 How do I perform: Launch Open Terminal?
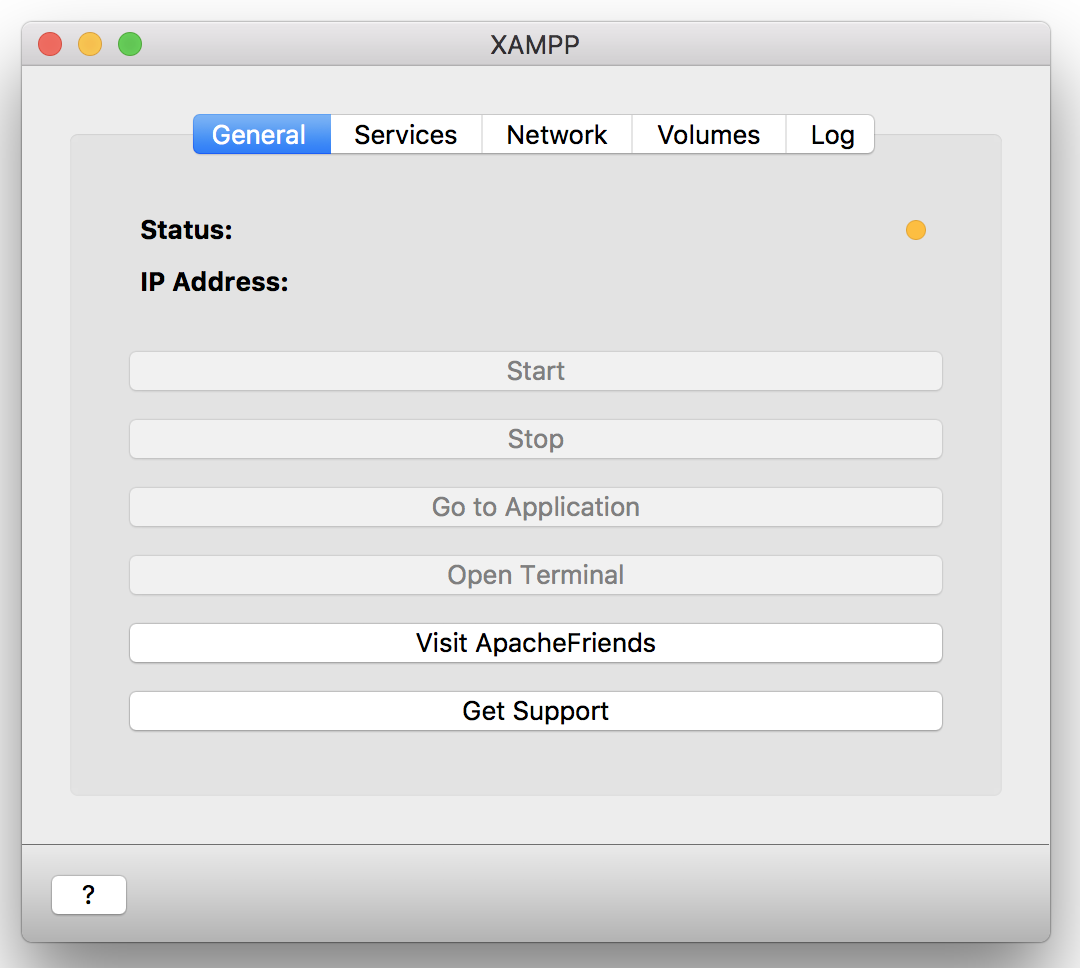[536, 575]
